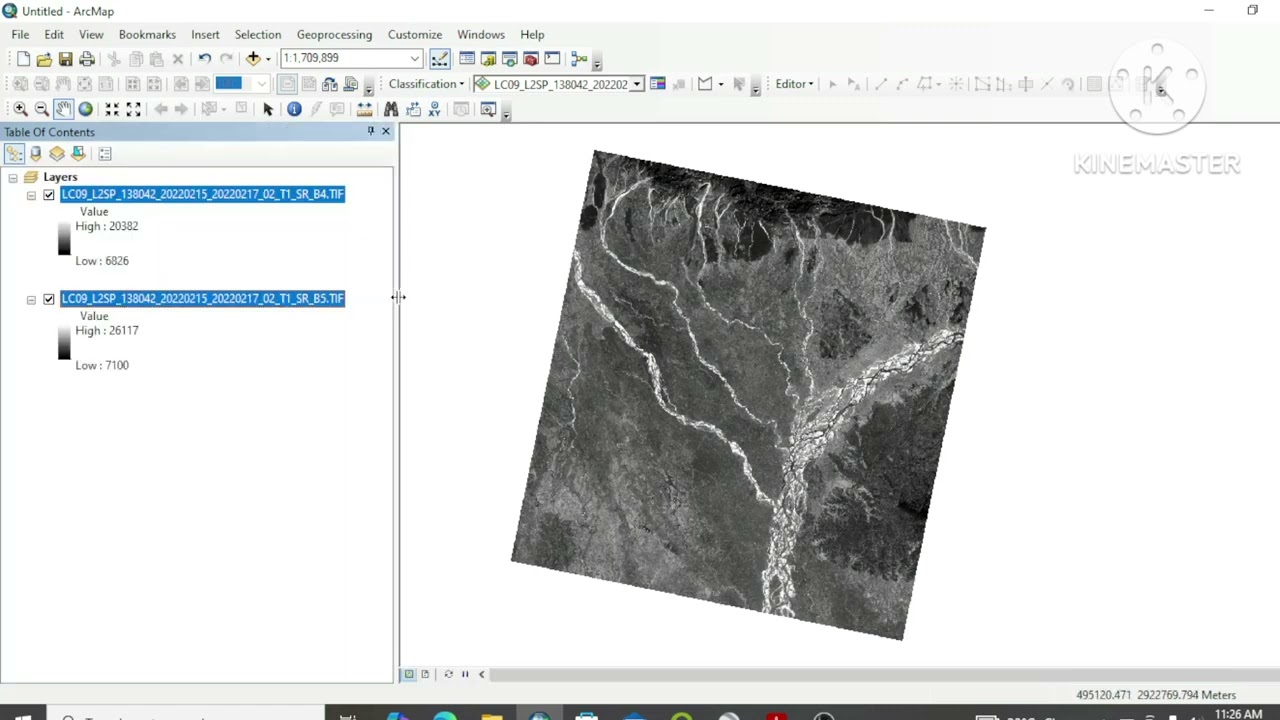Save the map document
This screenshot has width=1280, height=720.
pos(65,59)
